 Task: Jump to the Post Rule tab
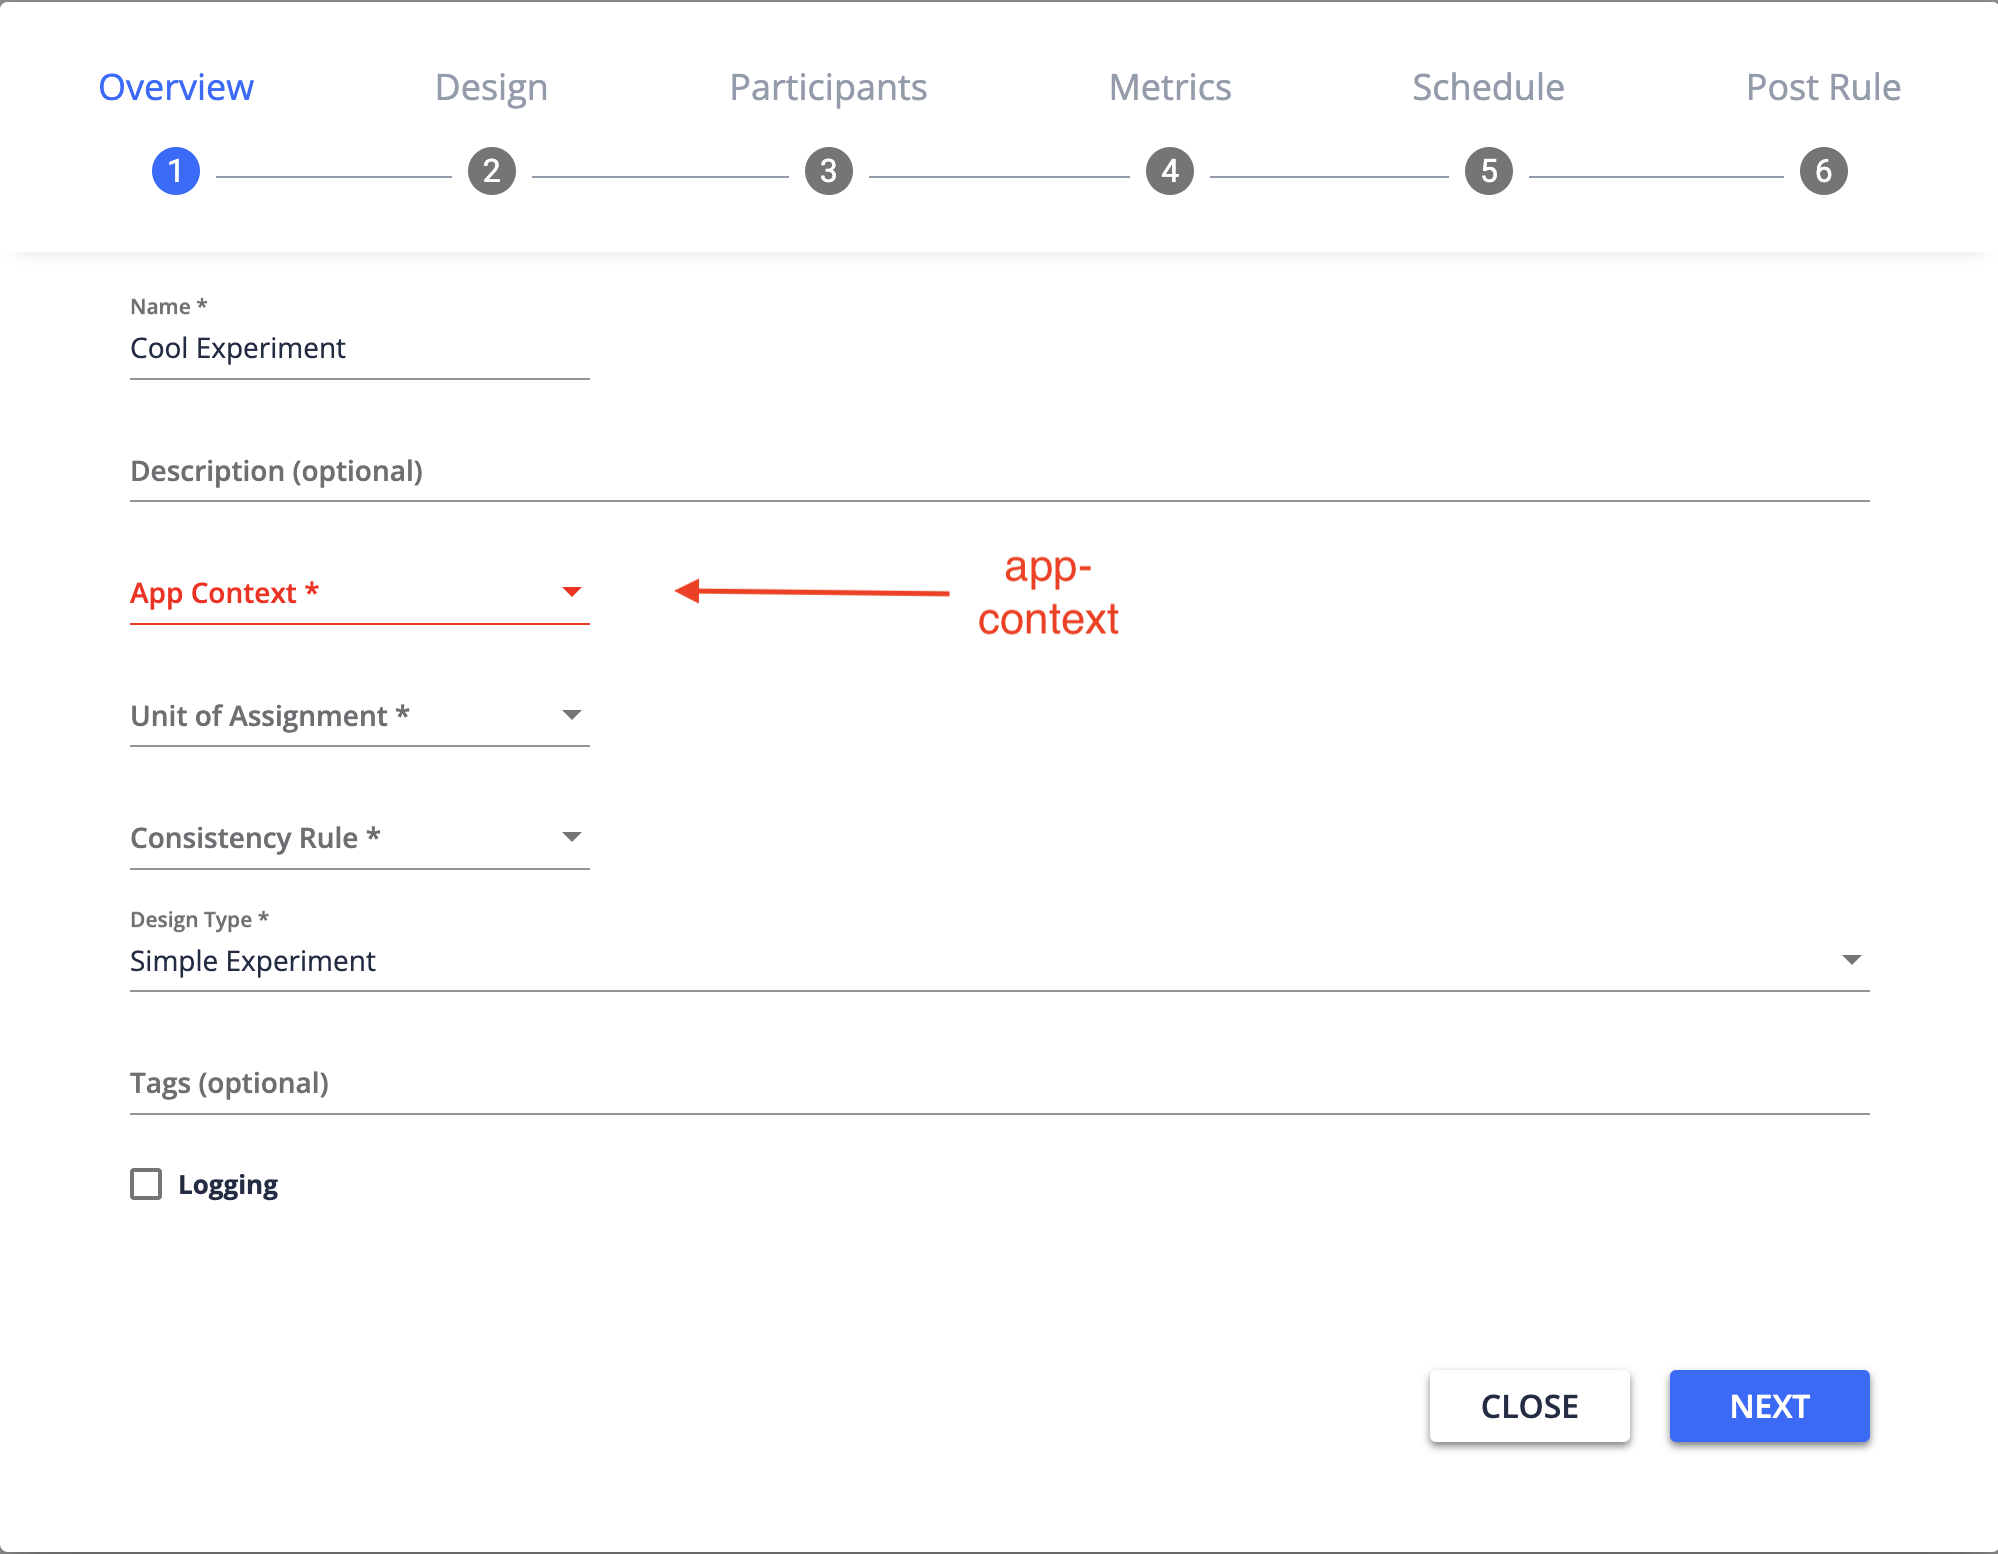1823,88
